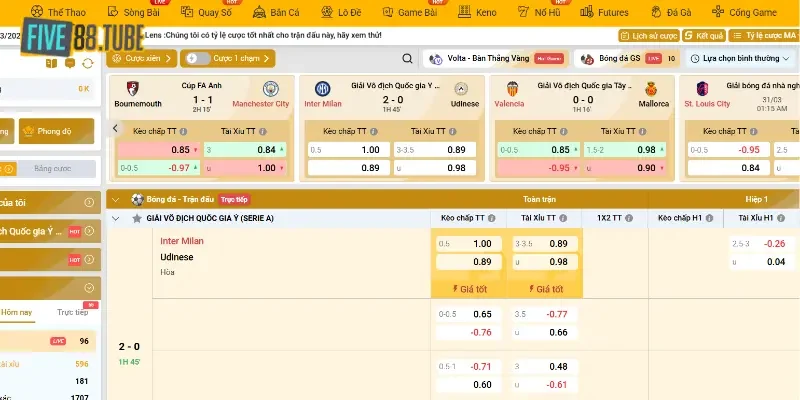Image resolution: width=800 pixels, height=400 pixels.
Task: Click St. Louis City crest
Action: tap(703, 89)
